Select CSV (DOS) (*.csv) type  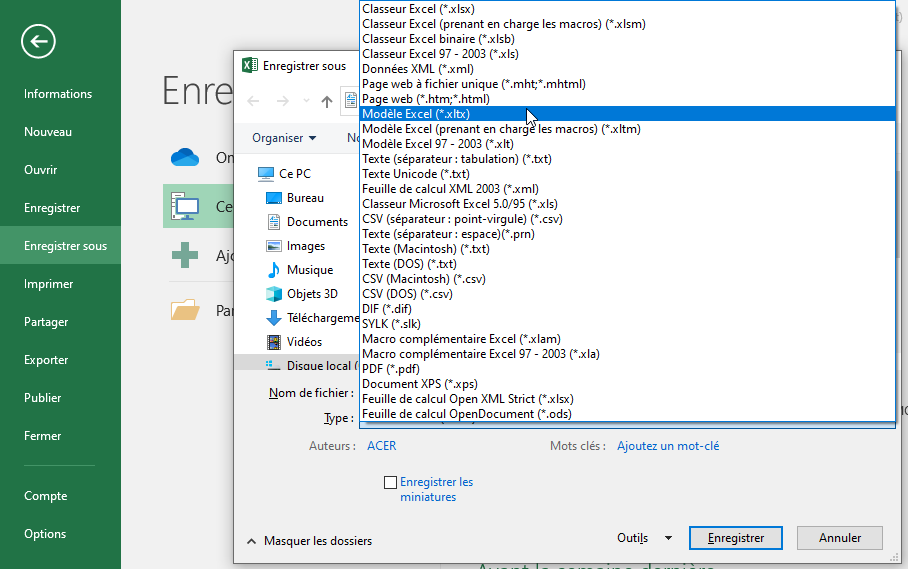627,294
